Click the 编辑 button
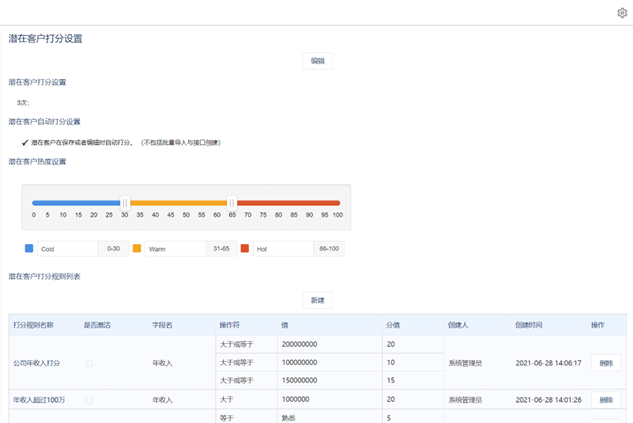This screenshot has height=423, width=633. (x=317, y=61)
